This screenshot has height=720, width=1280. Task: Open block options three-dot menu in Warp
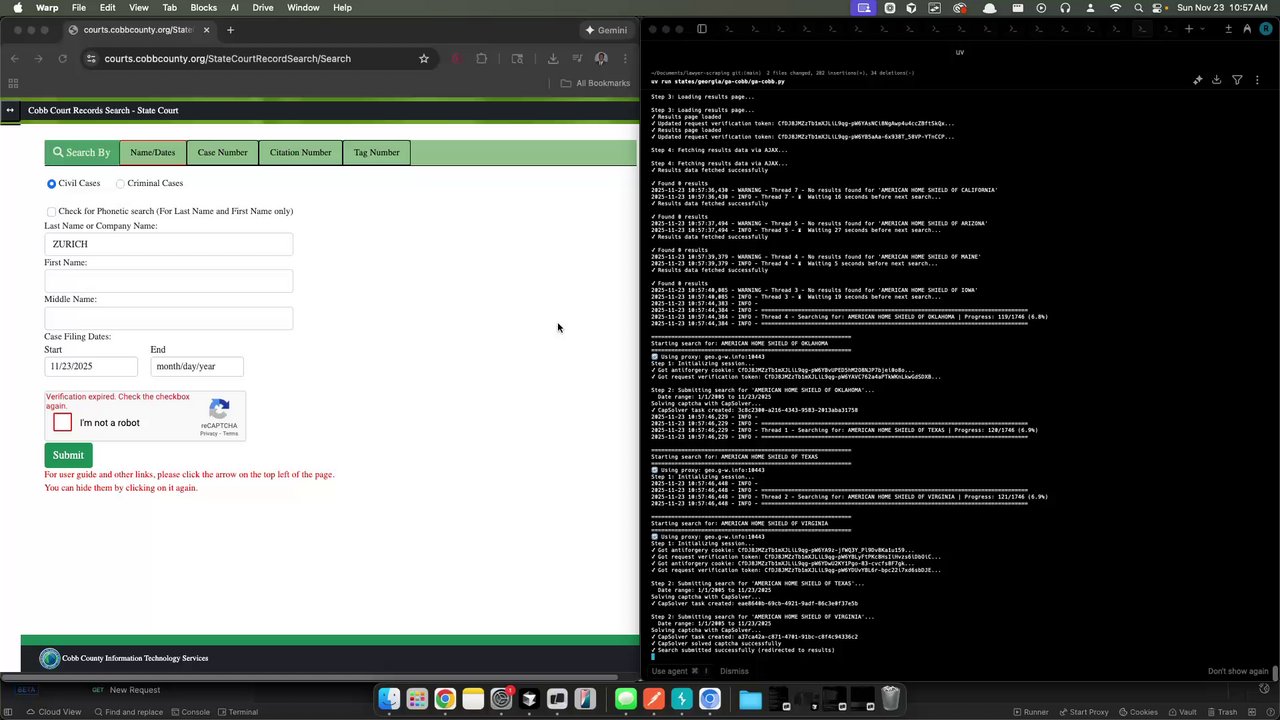click(1256, 80)
